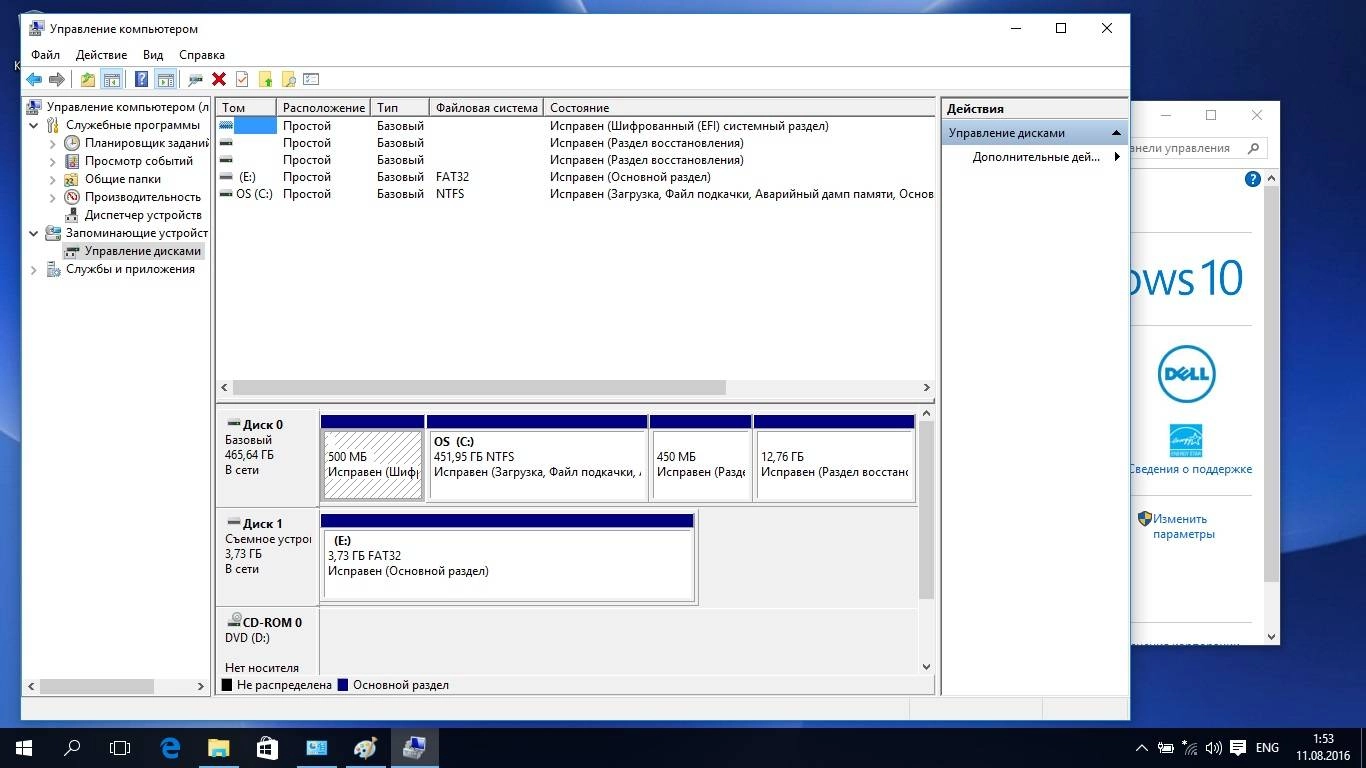Click the volume speaker tray icon
This screenshot has width=1366, height=768.
click(1214, 748)
